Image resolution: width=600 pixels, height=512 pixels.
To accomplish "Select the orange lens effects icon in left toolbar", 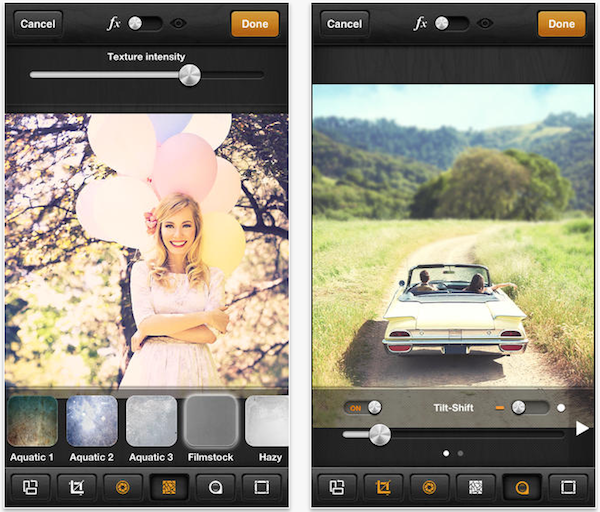I will tap(122, 488).
